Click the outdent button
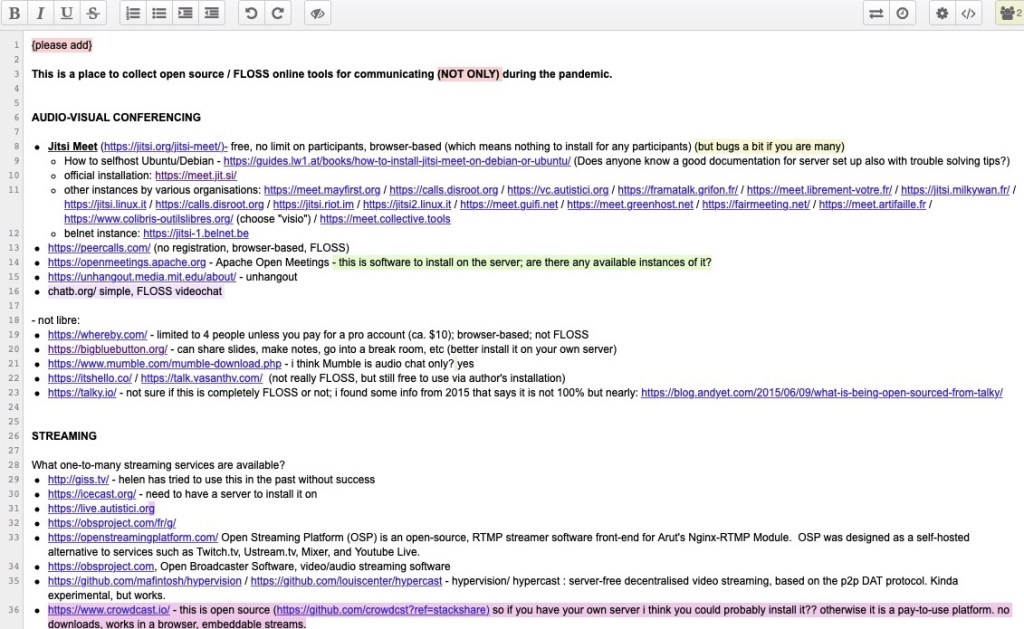Viewport: 1024px width, 629px height. click(211, 13)
